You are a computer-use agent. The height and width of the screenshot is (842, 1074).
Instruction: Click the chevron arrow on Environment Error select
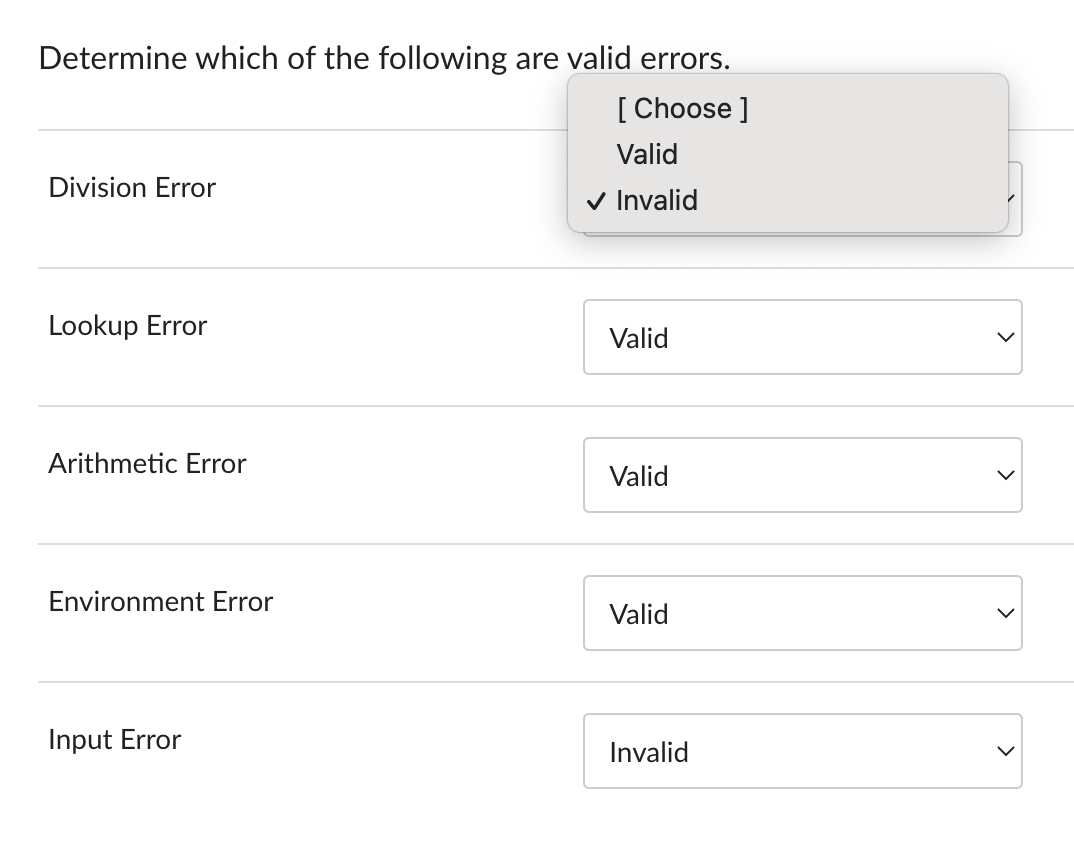(1005, 613)
